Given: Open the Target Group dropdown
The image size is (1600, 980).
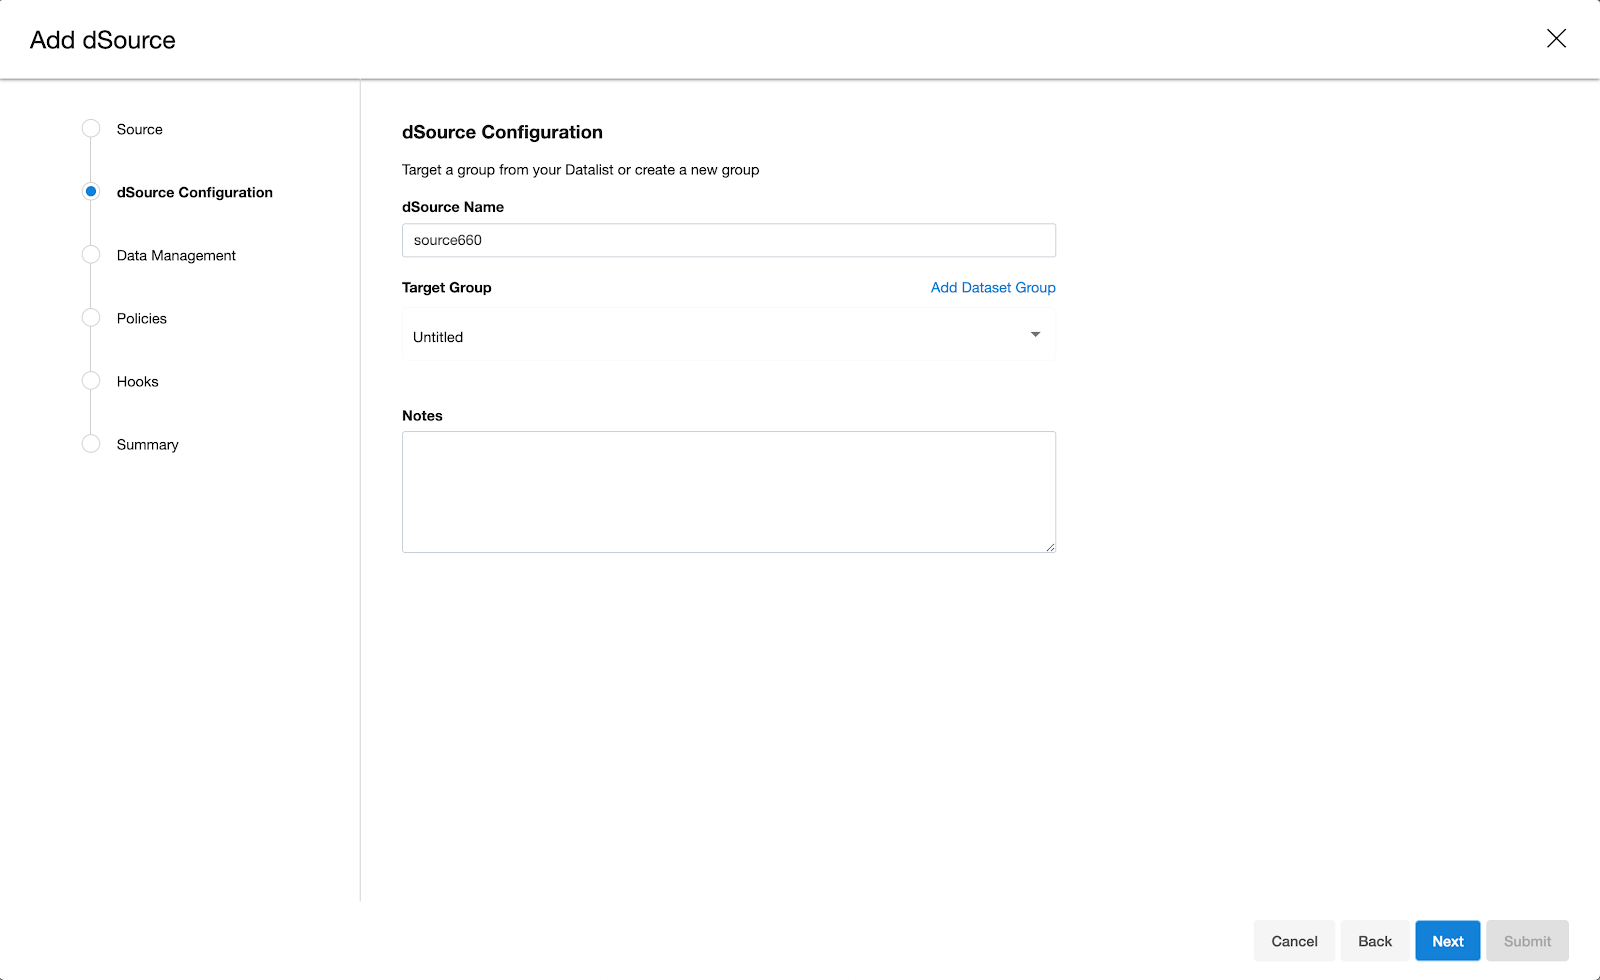Looking at the screenshot, I should point(728,336).
